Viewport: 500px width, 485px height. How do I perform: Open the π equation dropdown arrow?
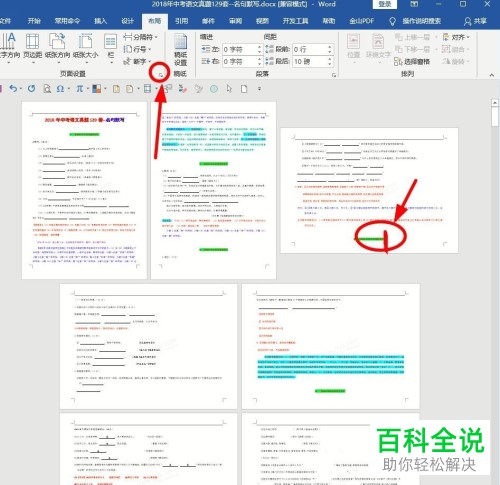[88, 89]
